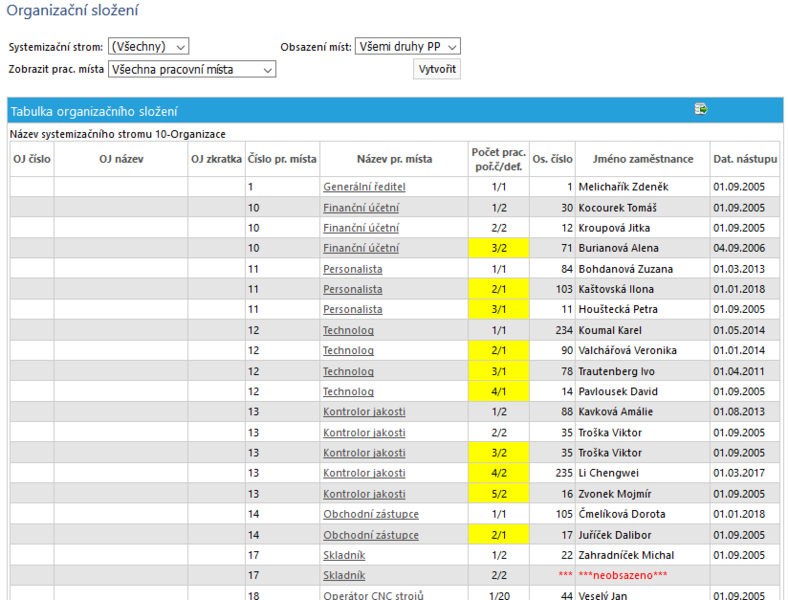Select the Veselý Jan name cell

click(643, 595)
